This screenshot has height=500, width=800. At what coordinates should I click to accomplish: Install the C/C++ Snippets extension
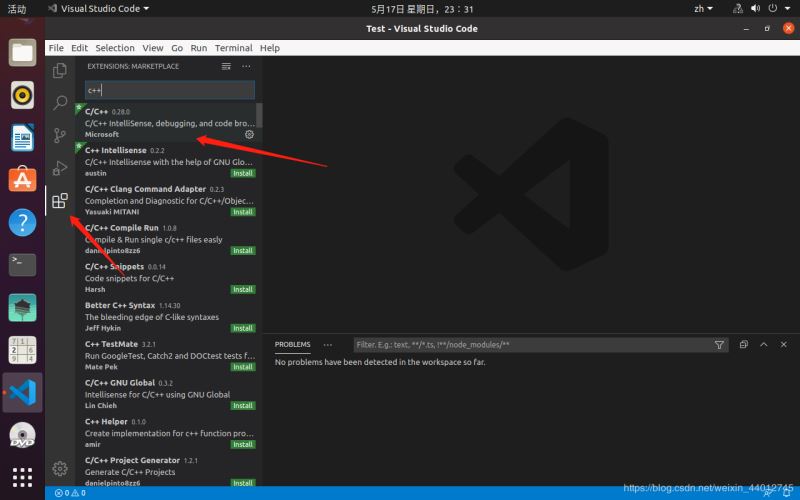coord(243,289)
